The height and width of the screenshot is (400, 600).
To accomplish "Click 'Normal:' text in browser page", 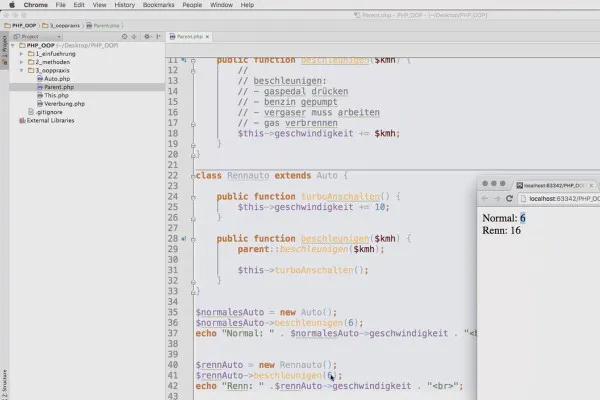I will pos(500,218).
